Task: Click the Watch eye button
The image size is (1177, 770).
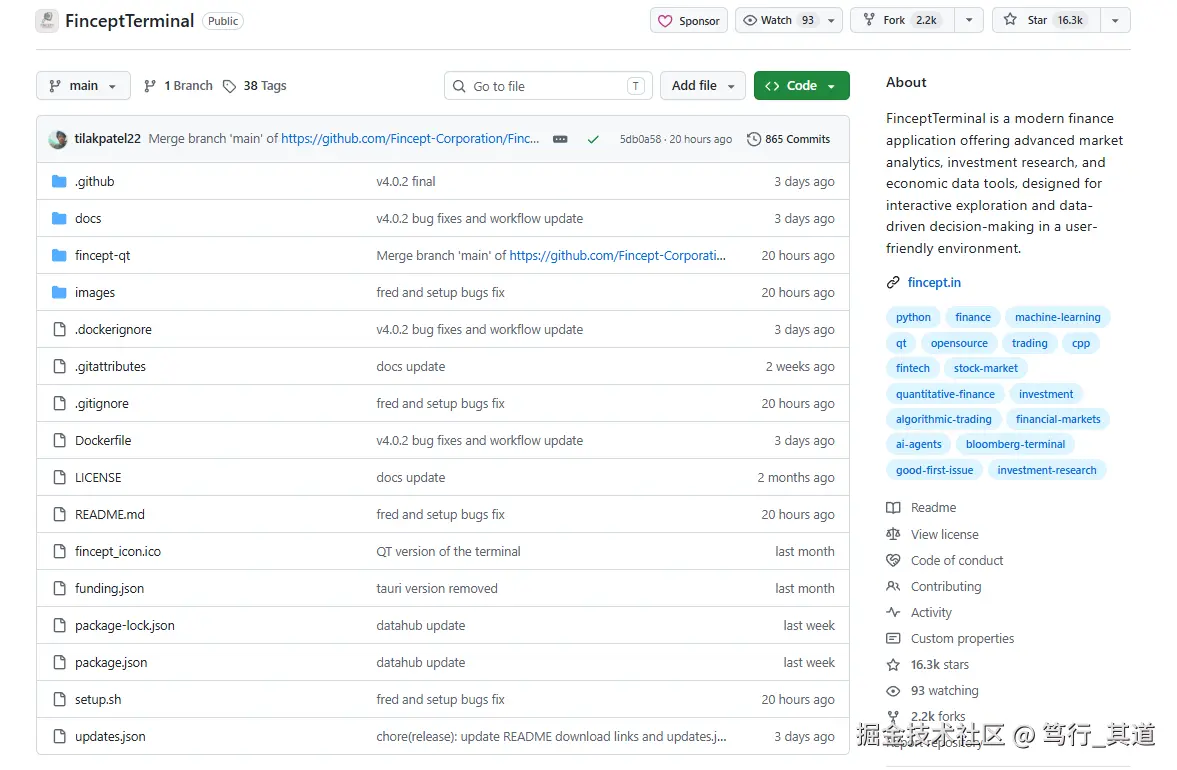Action: pyautogui.click(x=778, y=20)
